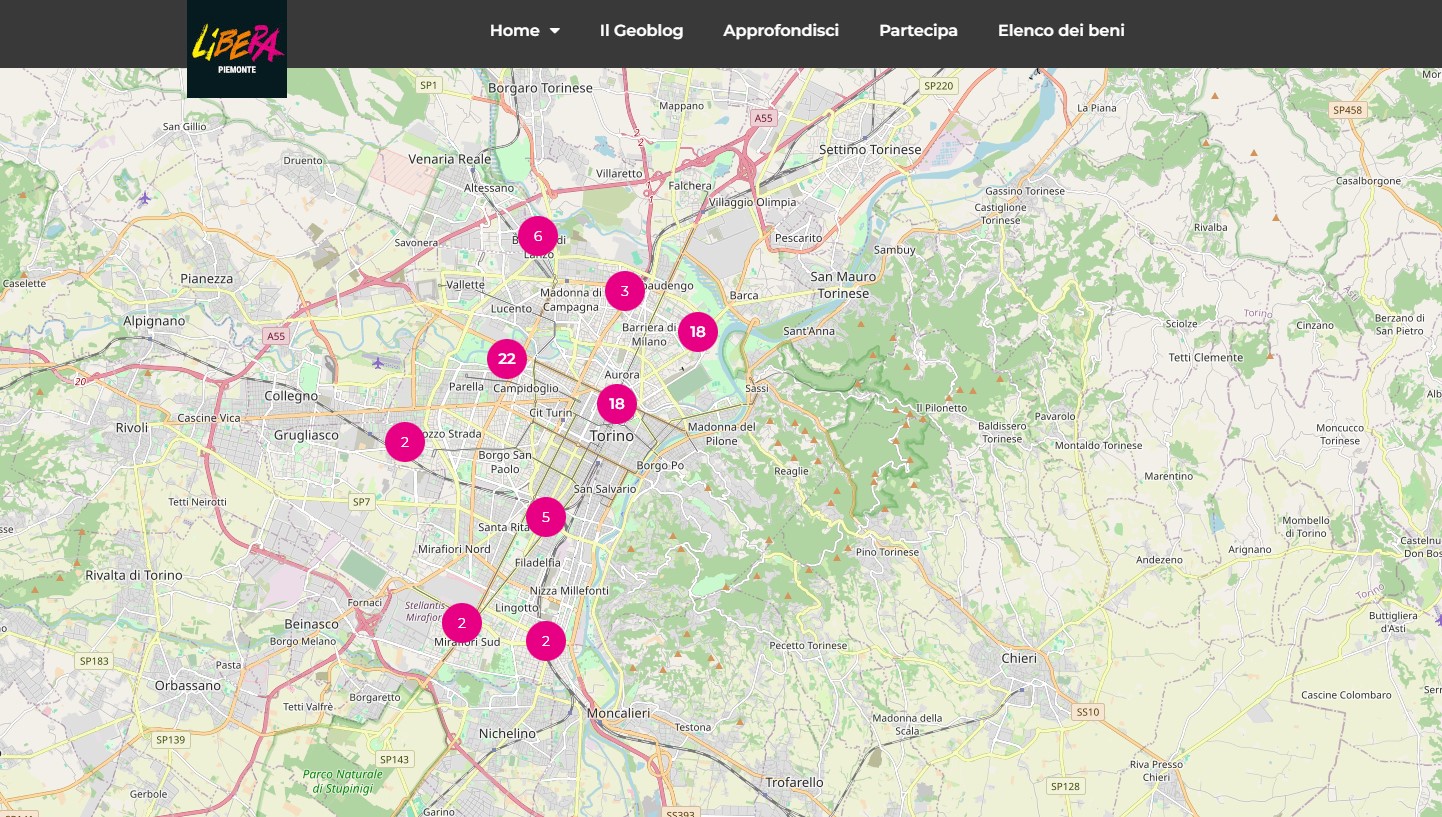
Task: Navigate to Approfondisci
Action: pos(781,31)
